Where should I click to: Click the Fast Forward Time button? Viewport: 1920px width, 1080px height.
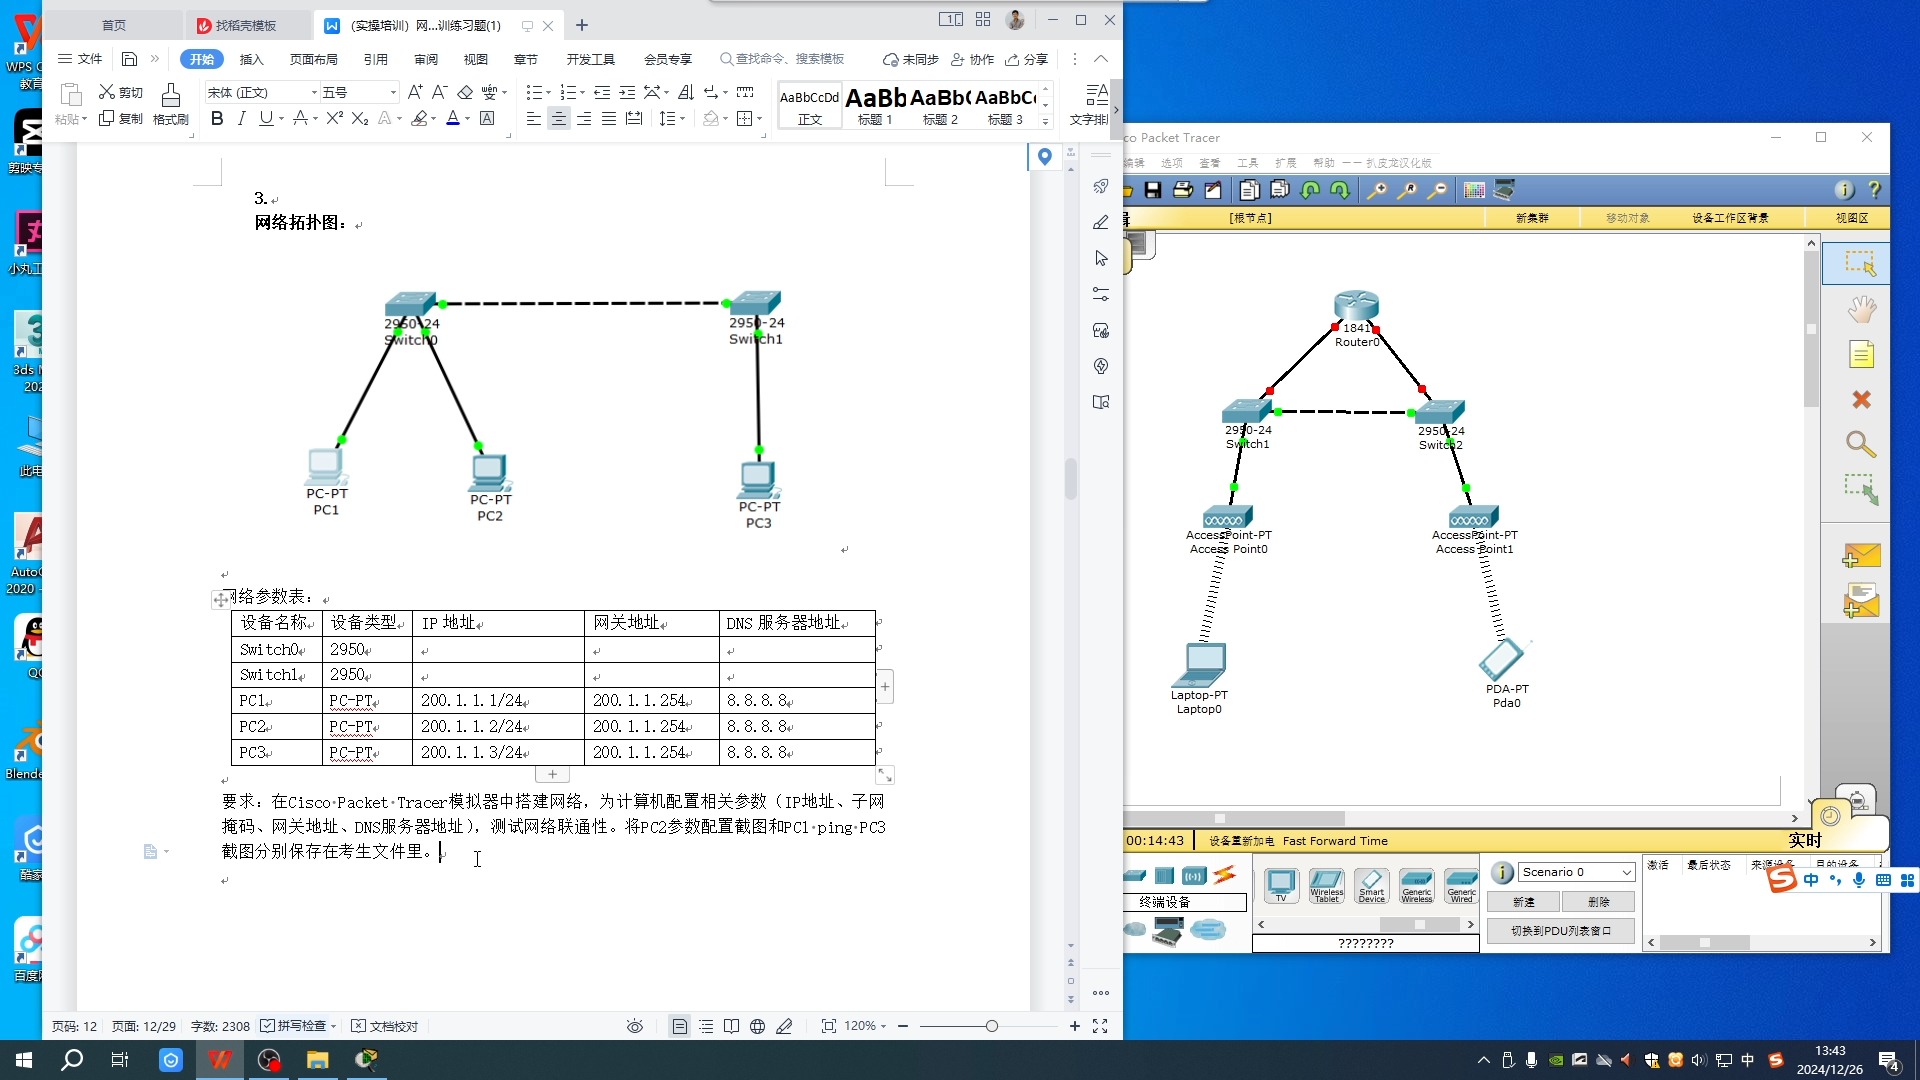1335,841
